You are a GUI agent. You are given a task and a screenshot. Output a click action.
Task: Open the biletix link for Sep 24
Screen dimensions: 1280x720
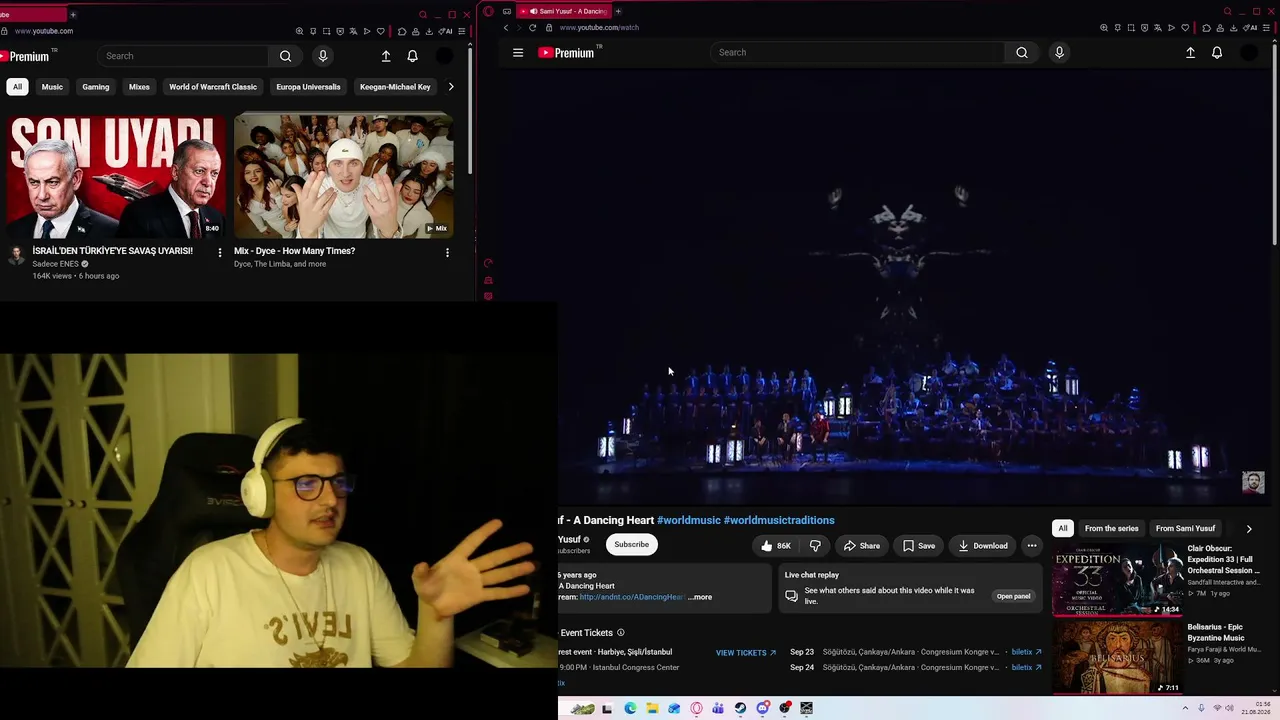pyautogui.click(x=1026, y=667)
